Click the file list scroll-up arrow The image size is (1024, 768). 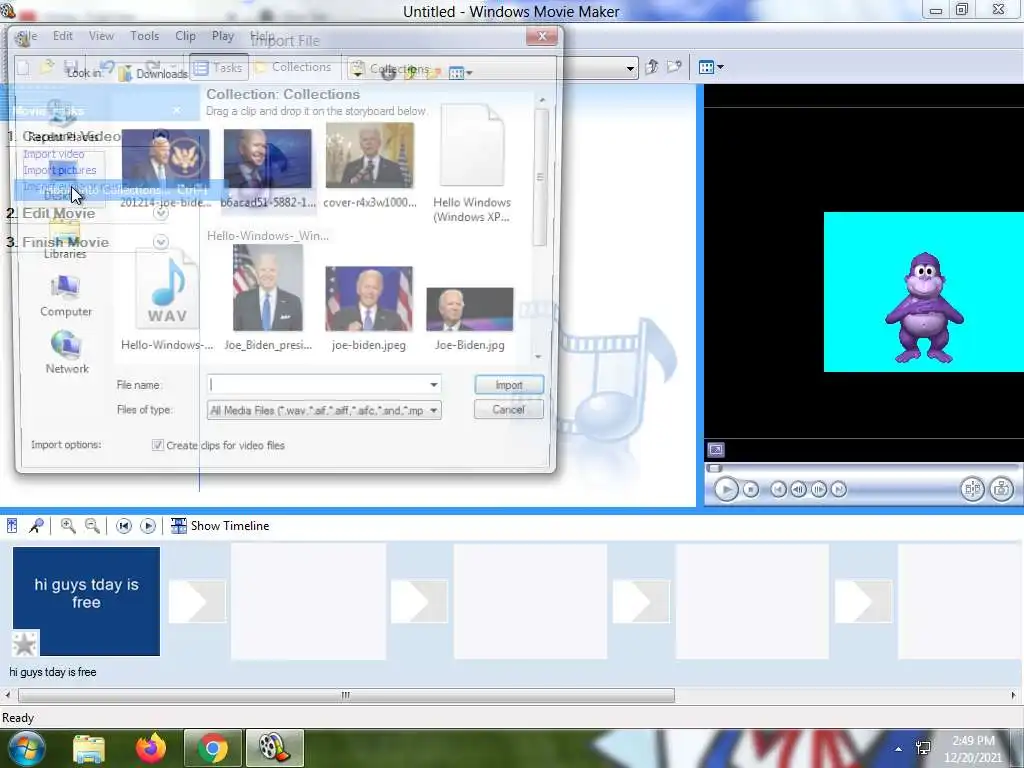click(x=541, y=100)
